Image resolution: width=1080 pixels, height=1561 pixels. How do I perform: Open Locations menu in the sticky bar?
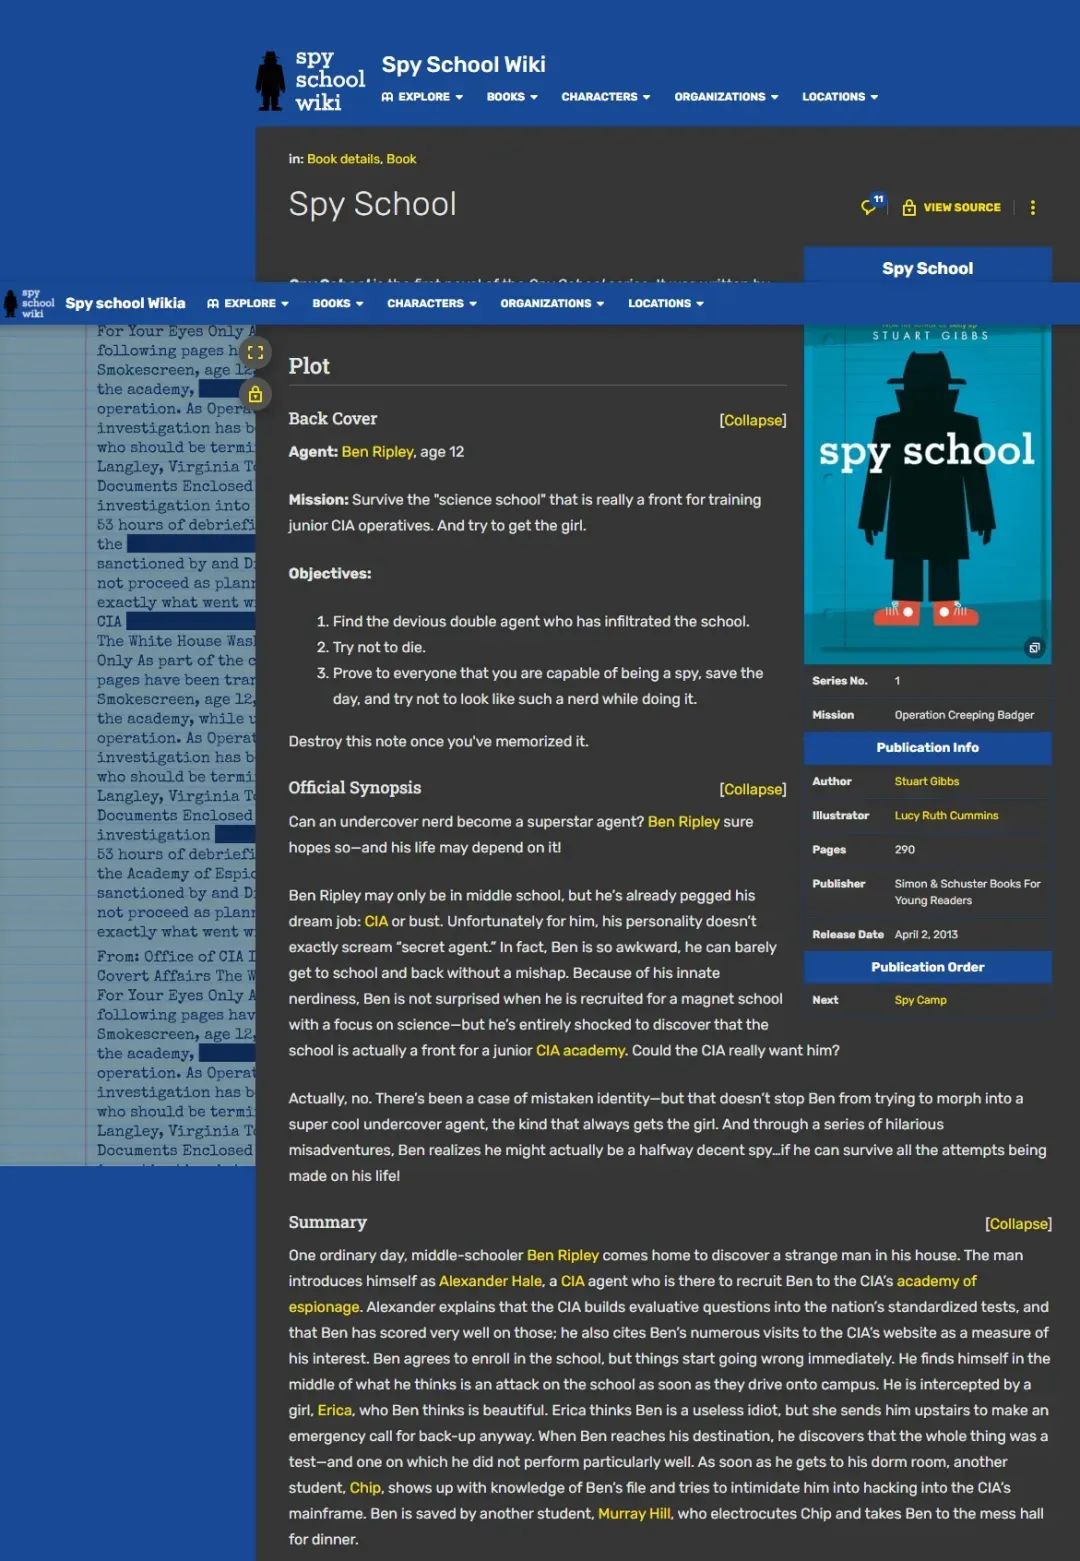pos(666,303)
